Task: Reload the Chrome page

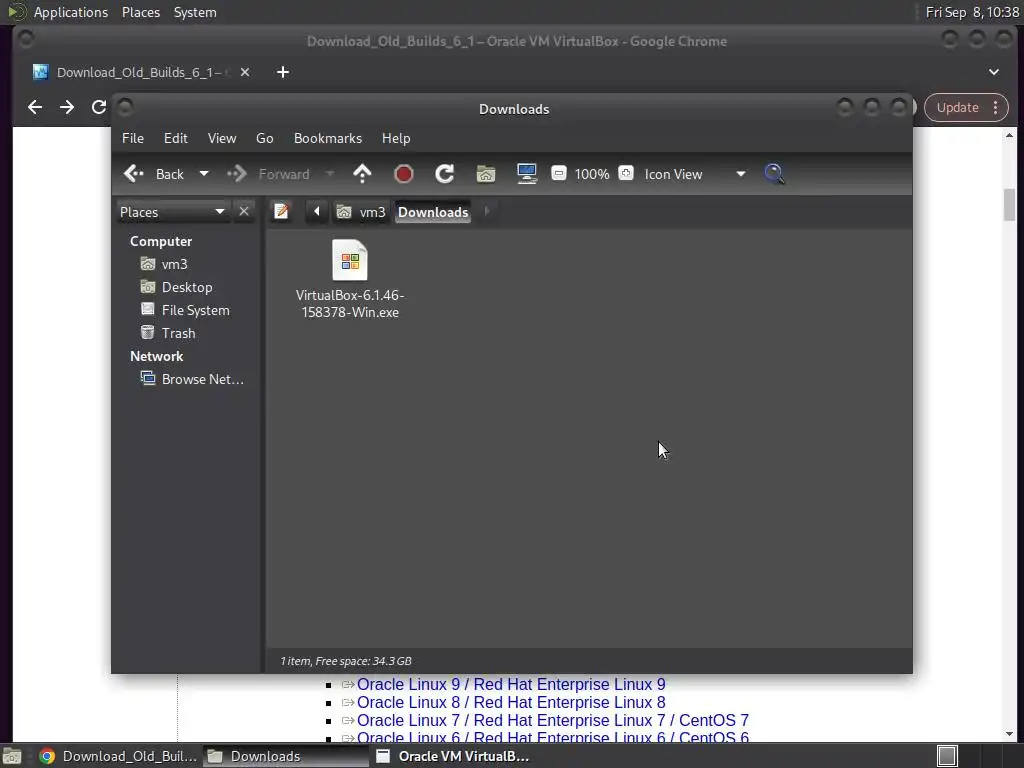Action: click(x=99, y=107)
